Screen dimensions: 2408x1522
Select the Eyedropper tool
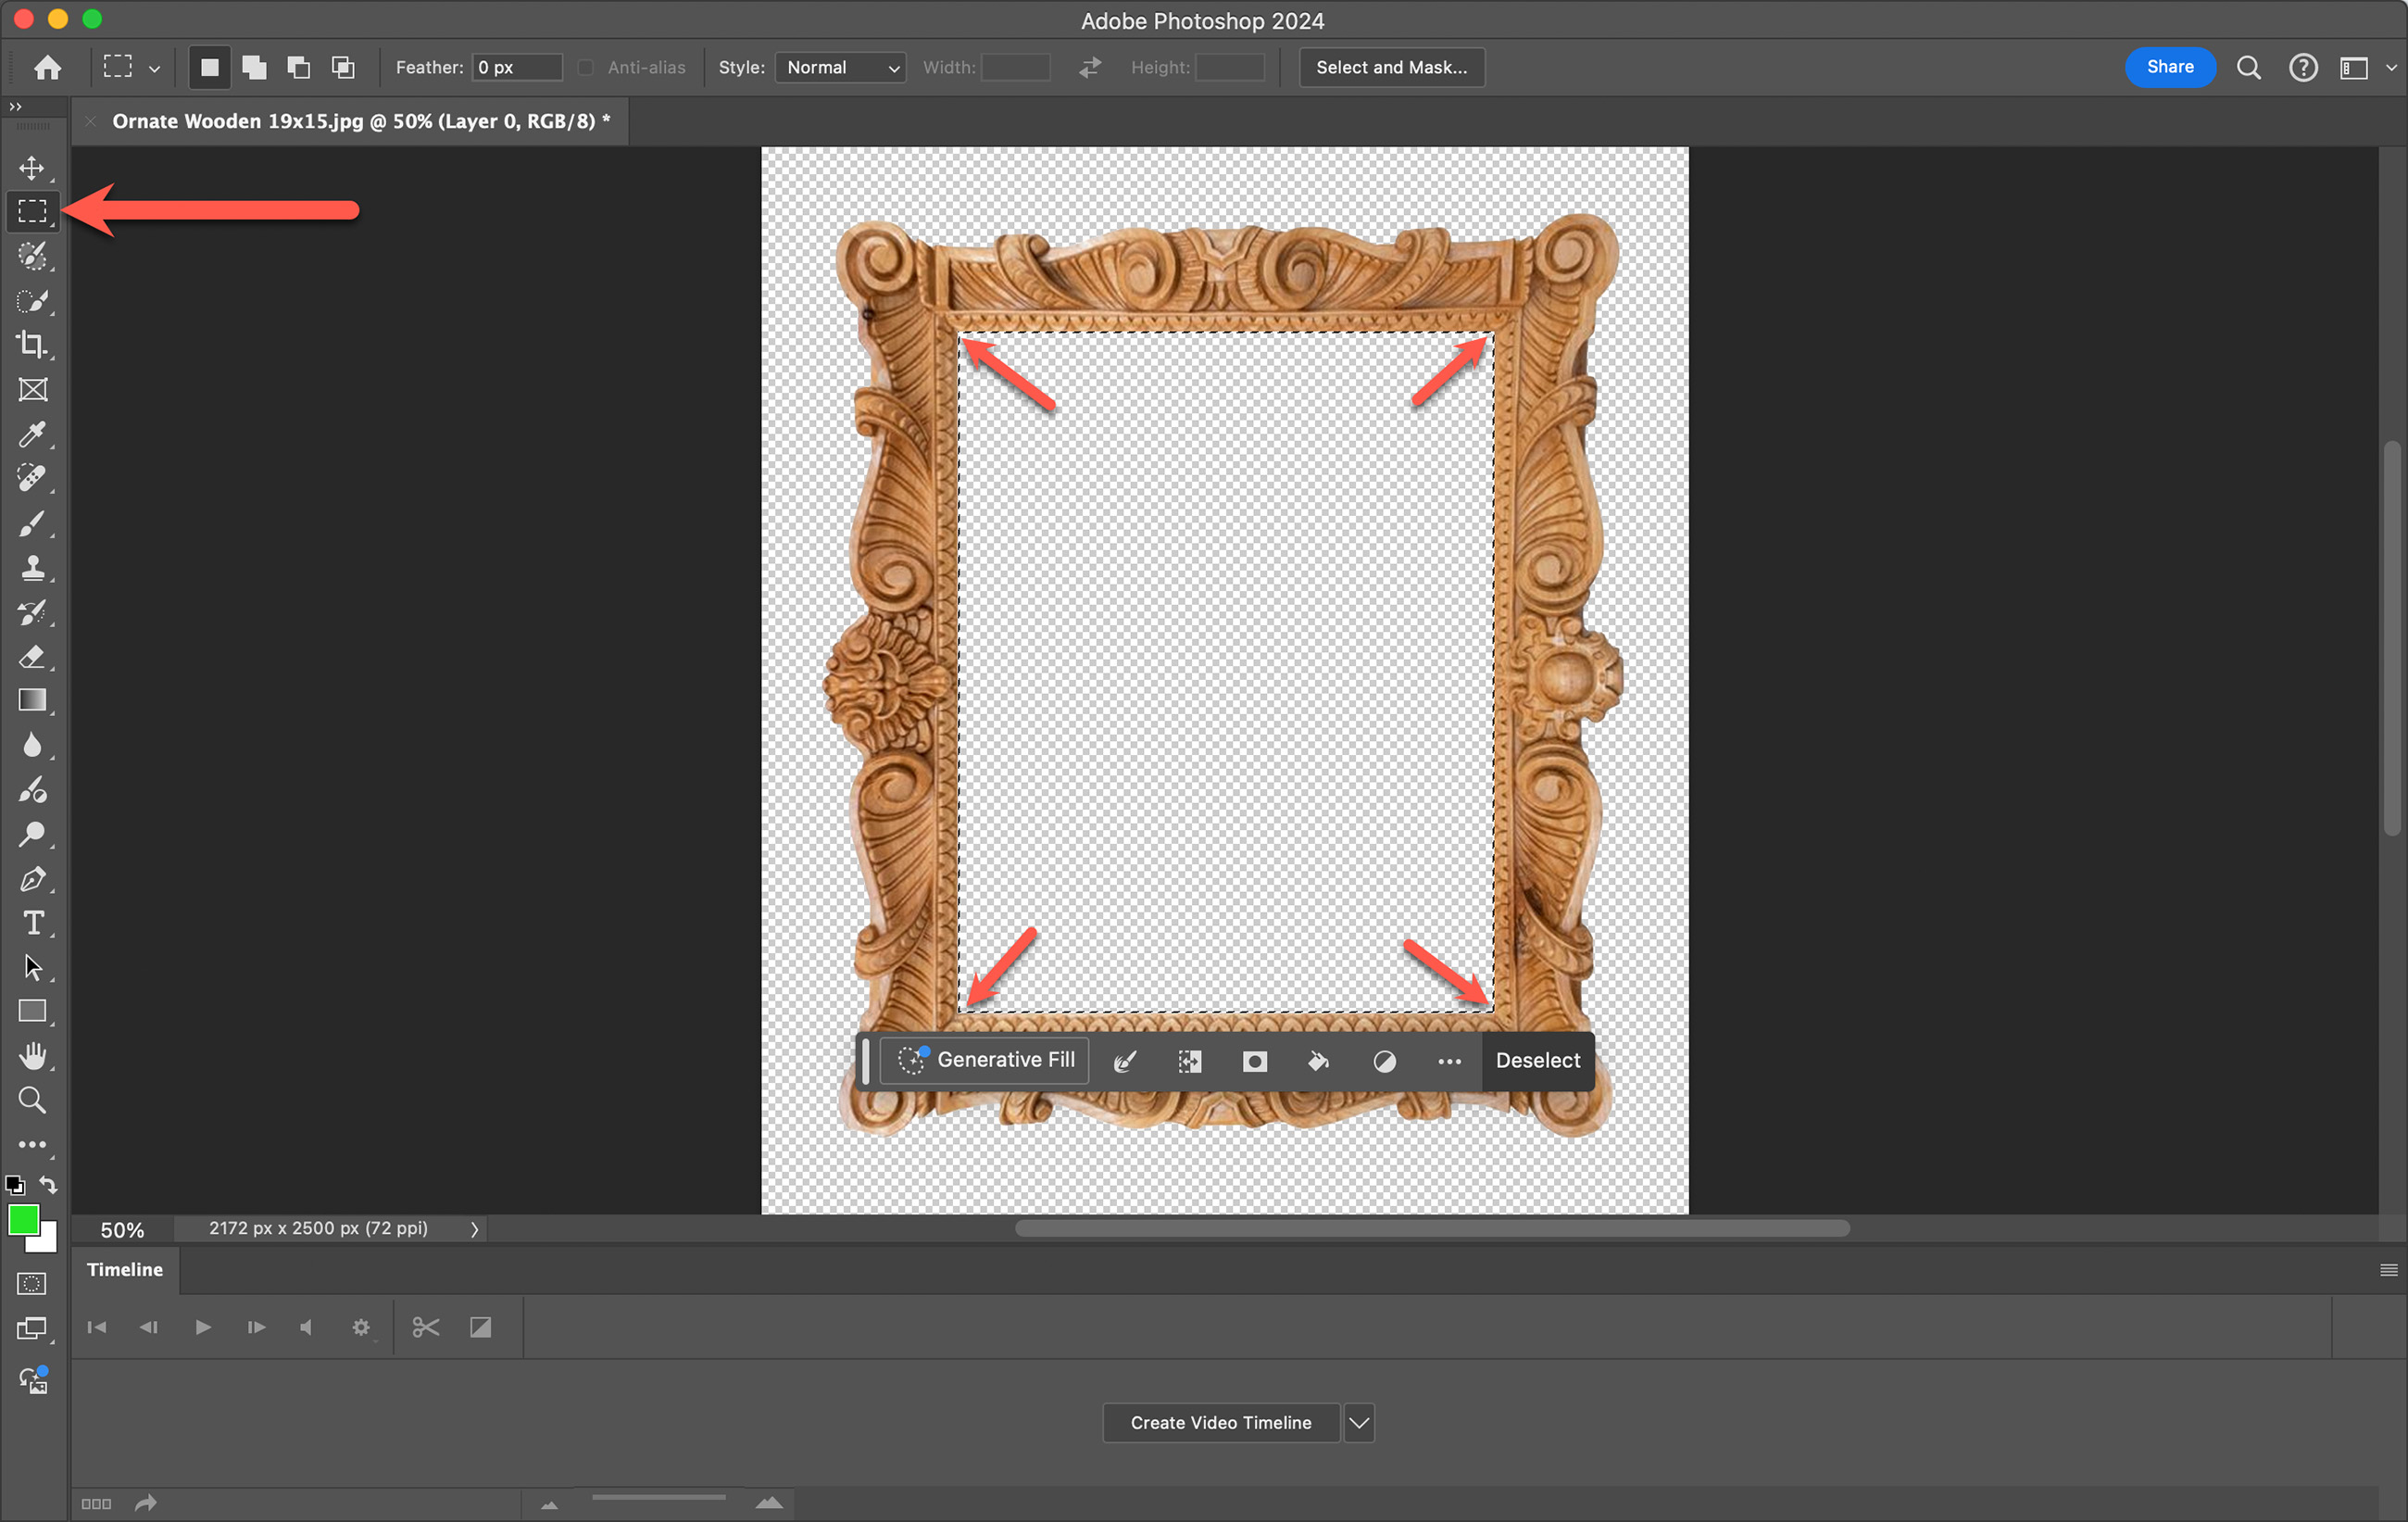pyautogui.click(x=32, y=434)
